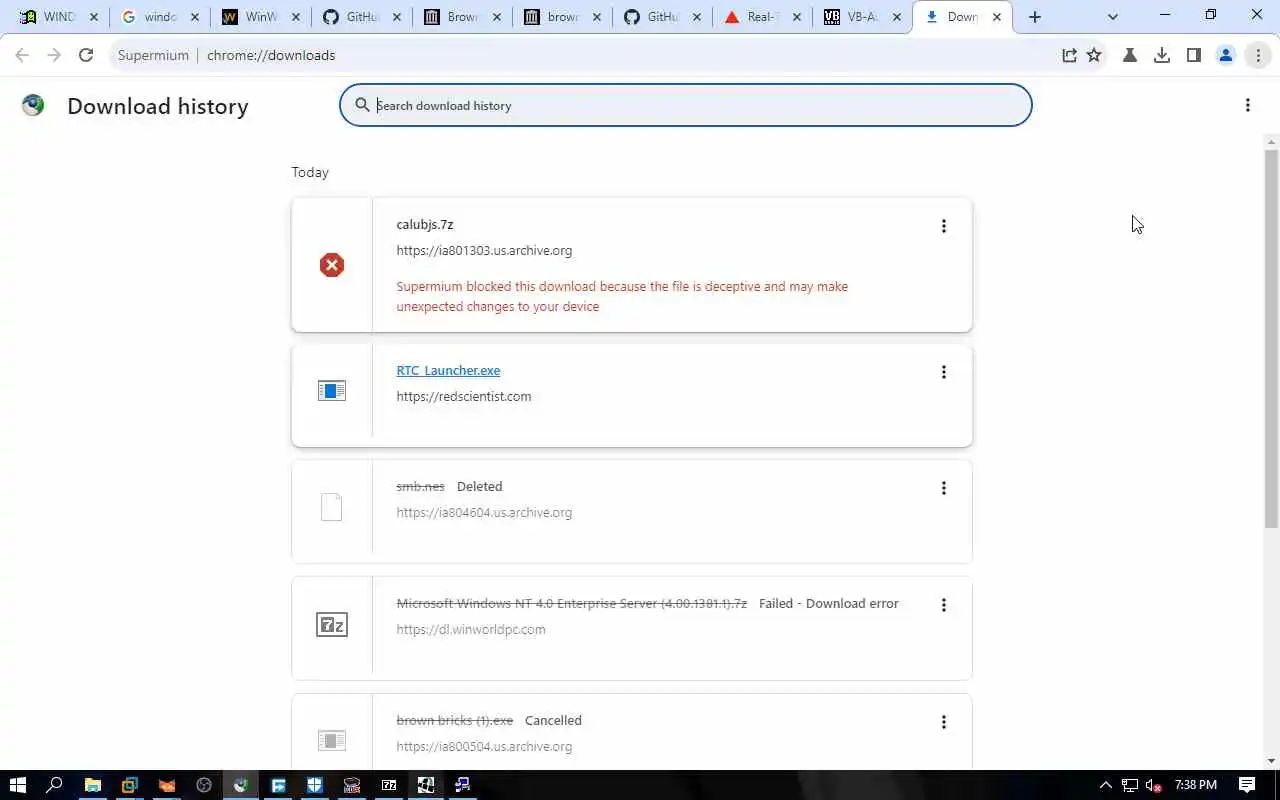This screenshot has width=1280, height=800.
Task: Switch to the Google windows search tab
Action: click(160, 17)
